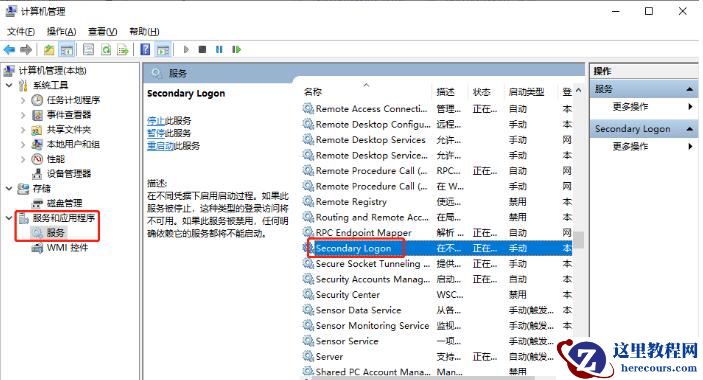Open the 操作(A) menu
Viewport: 703px width, 380px height.
(61, 31)
